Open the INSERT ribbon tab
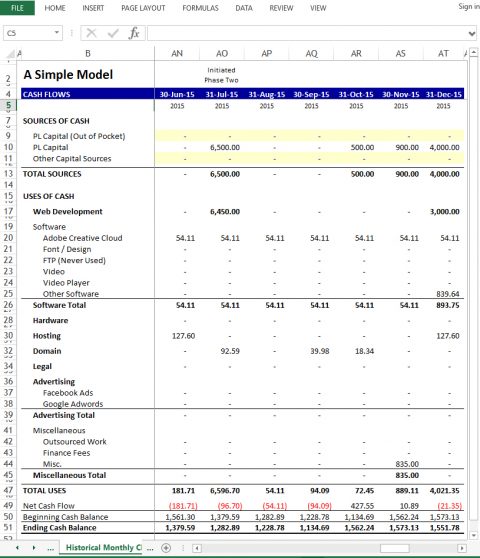480x558 pixels. 93,8
